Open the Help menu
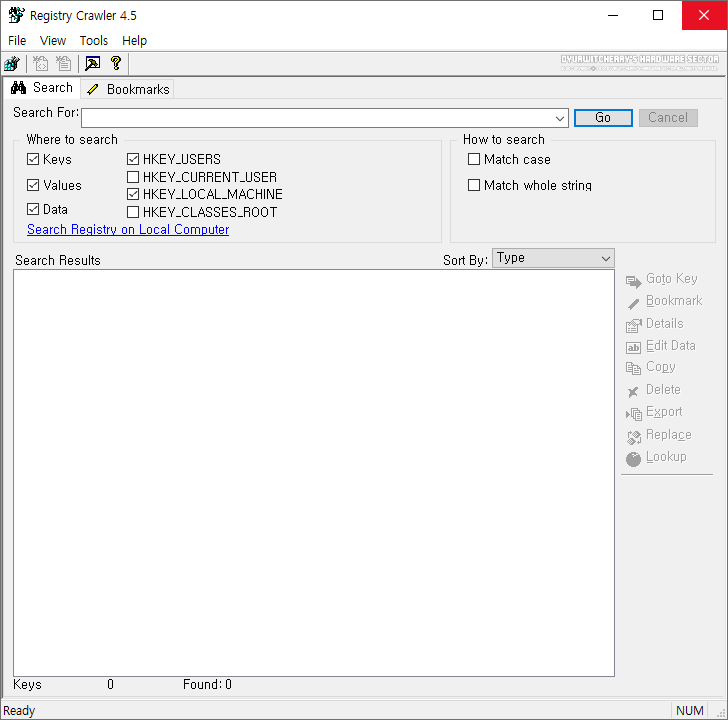Screen dimensions: 728x720 [135, 41]
